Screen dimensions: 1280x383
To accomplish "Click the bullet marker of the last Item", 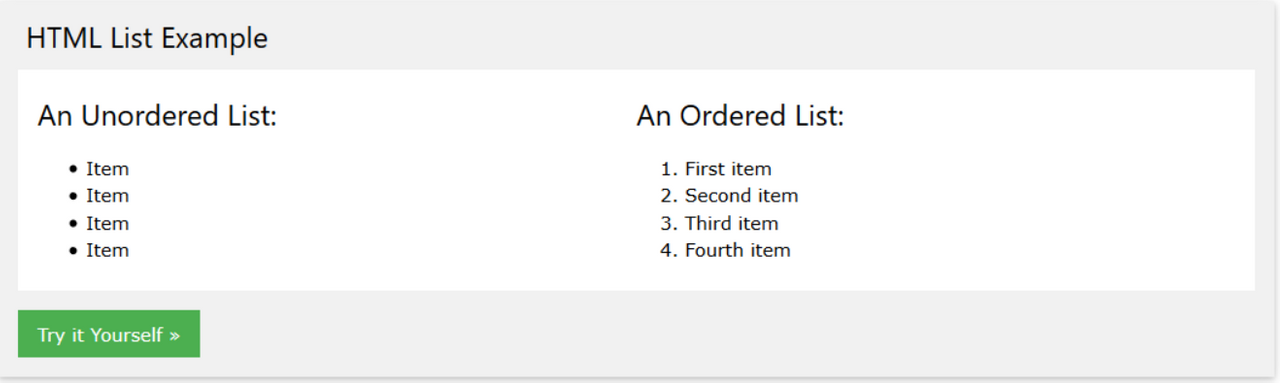I will click(x=73, y=251).
